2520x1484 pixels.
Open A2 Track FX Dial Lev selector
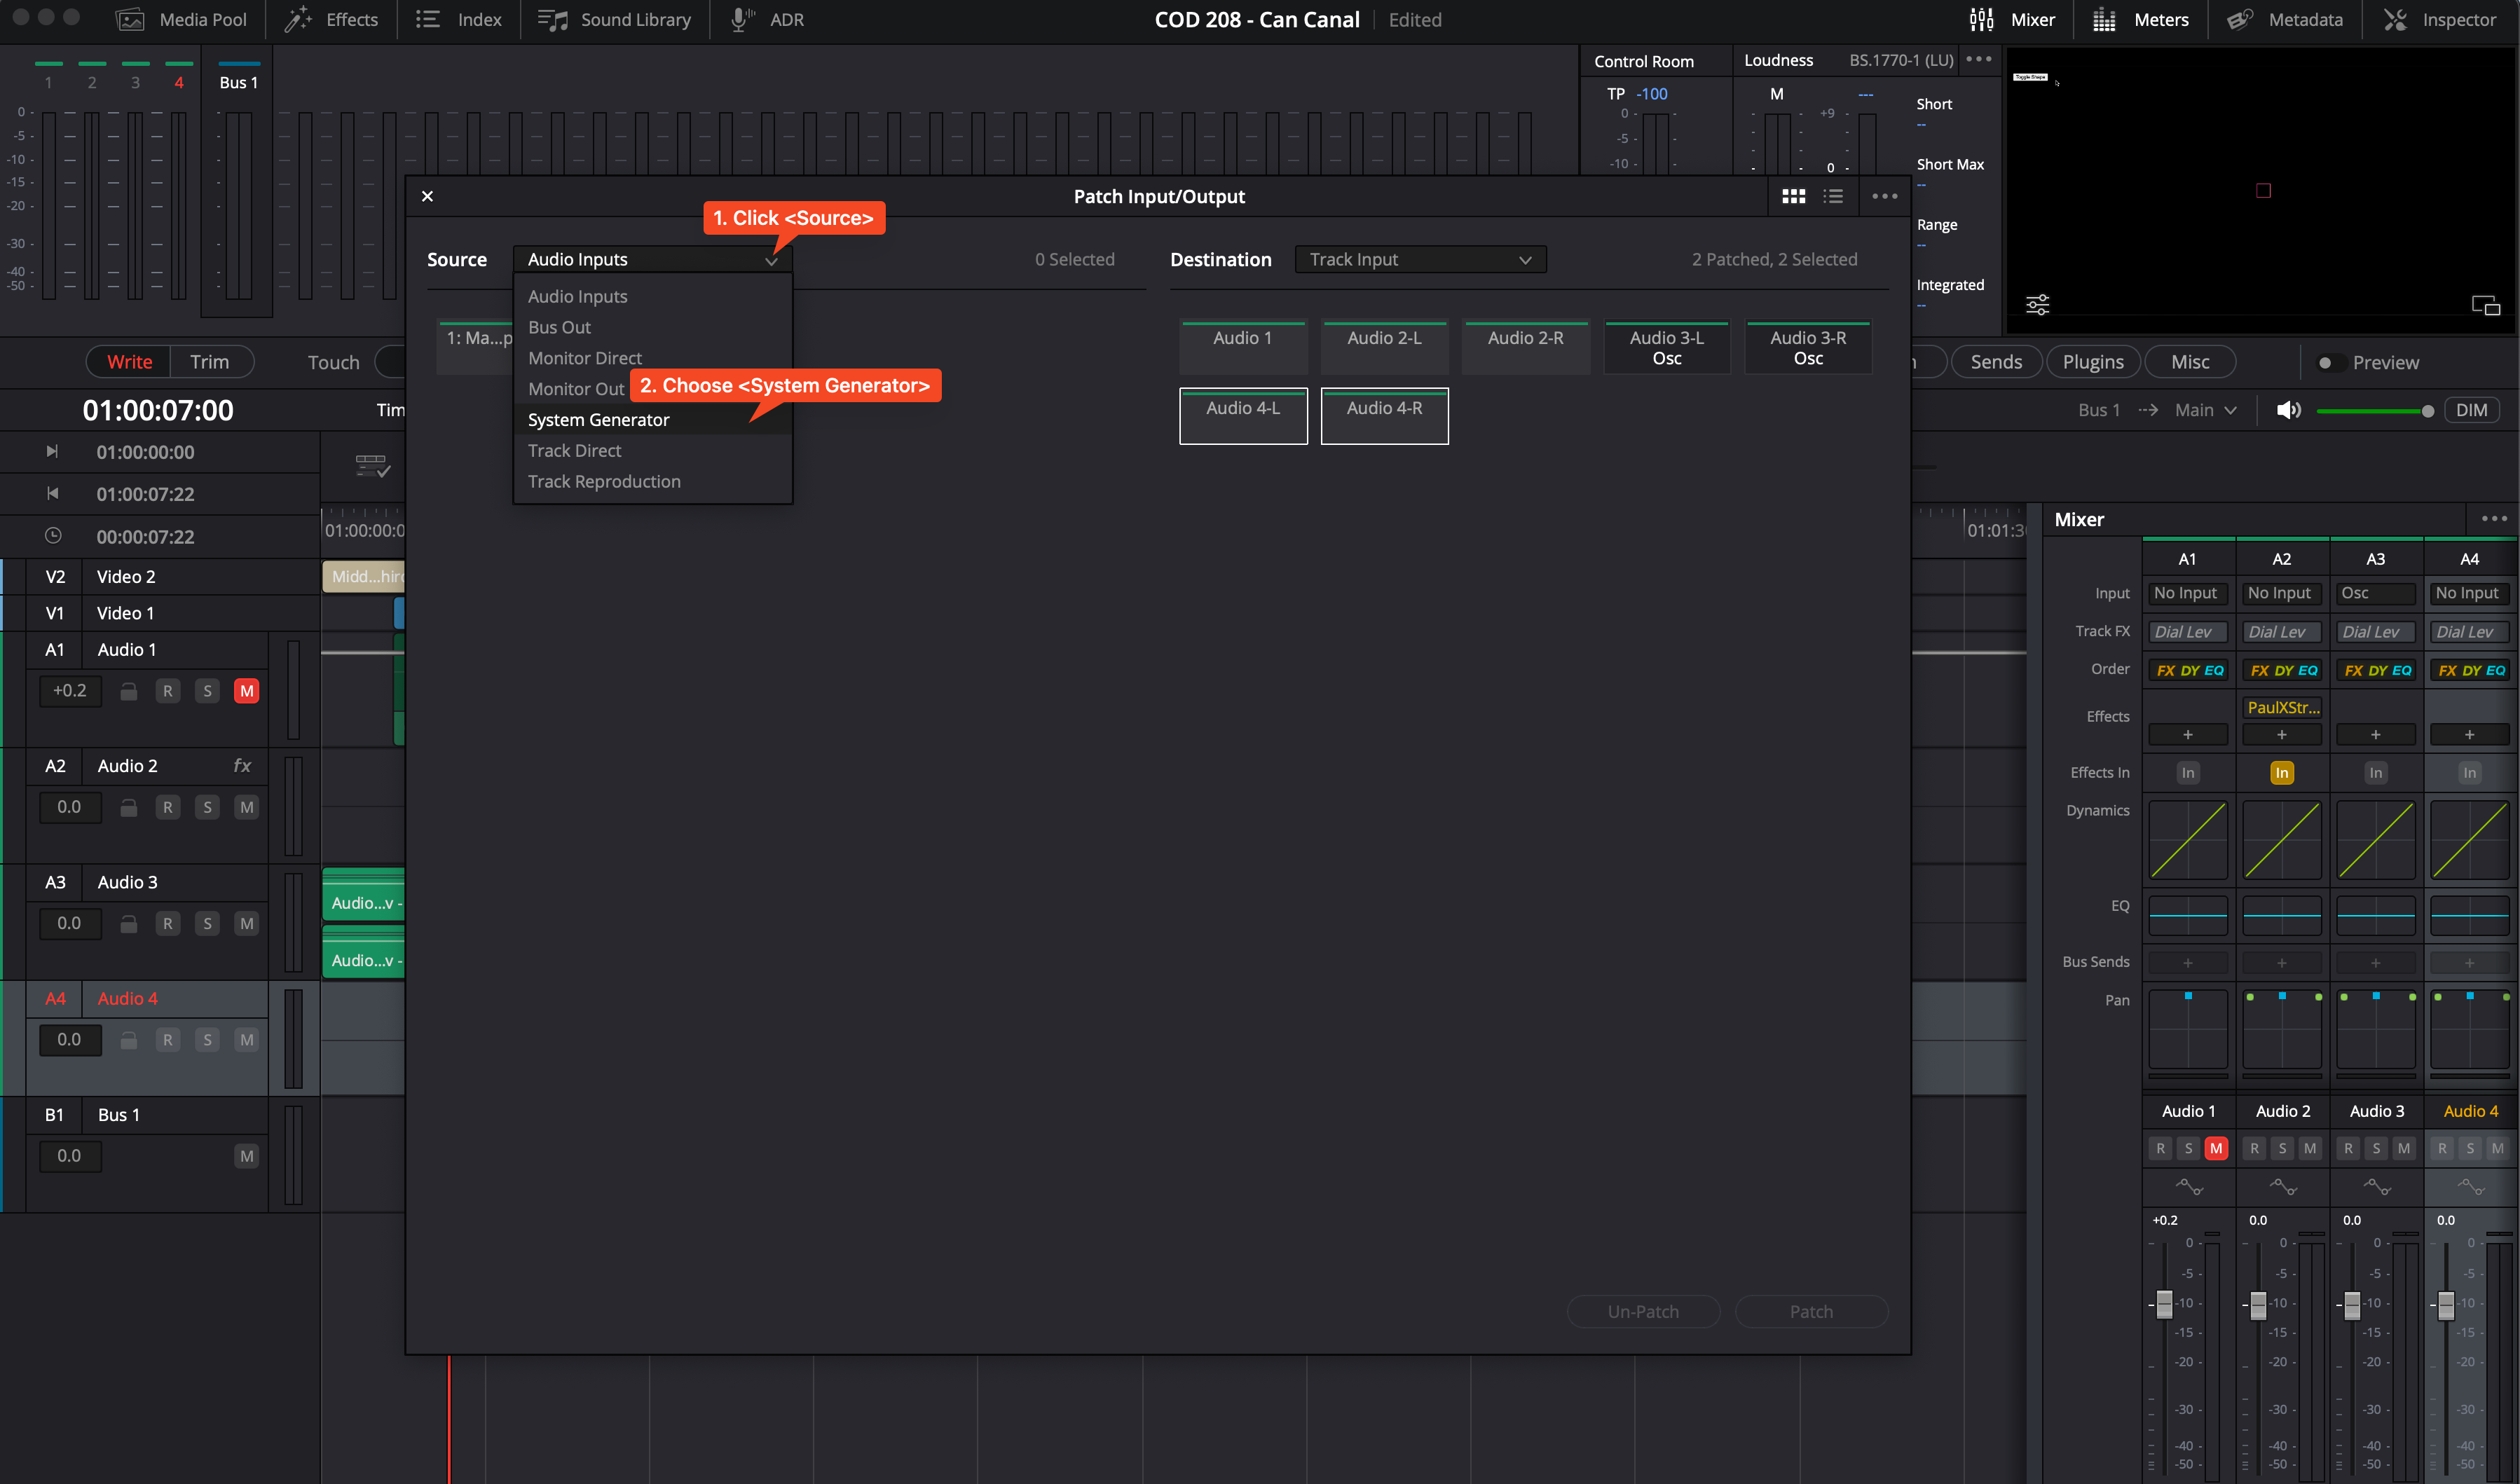coord(2282,631)
